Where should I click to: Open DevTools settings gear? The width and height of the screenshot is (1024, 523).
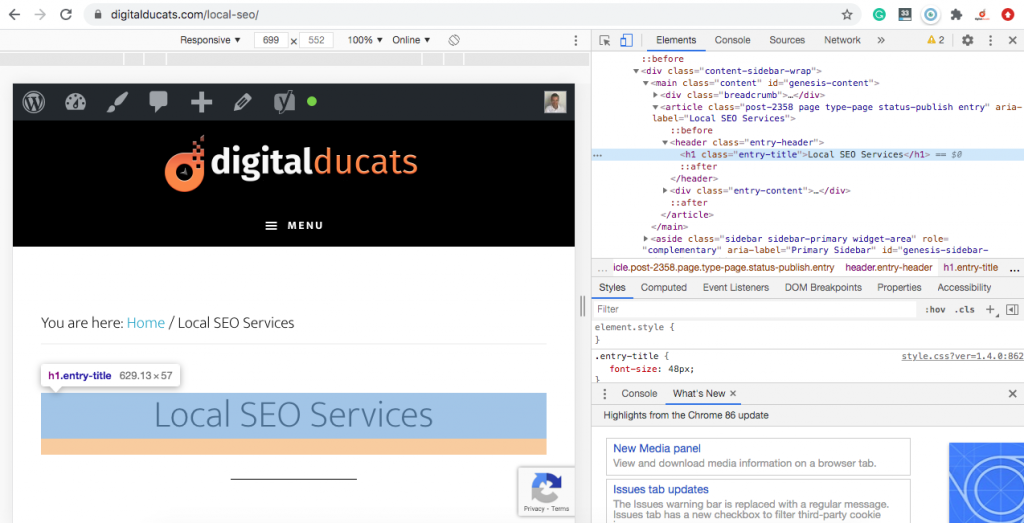pos(968,40)
